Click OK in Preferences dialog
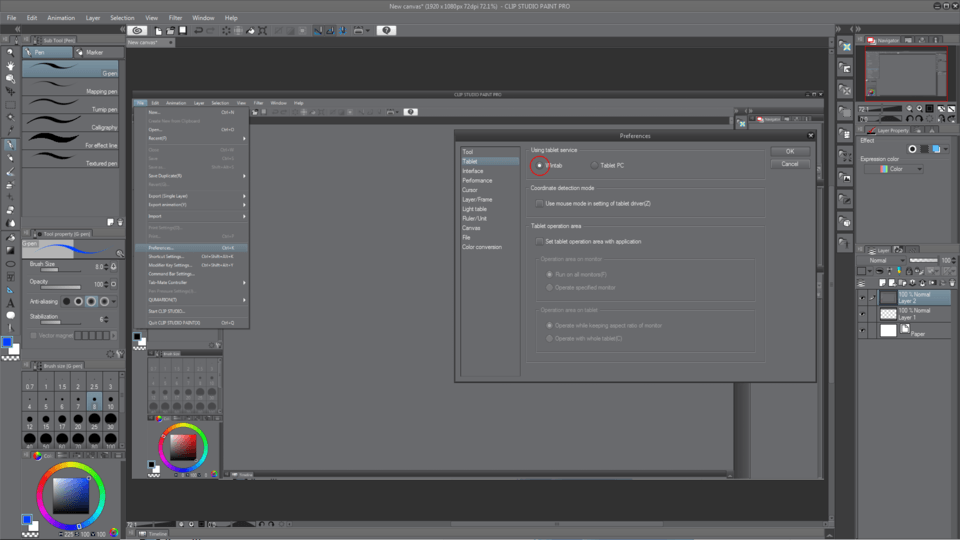This screenshot has height=540, width=960. click(x=789, y=151)
